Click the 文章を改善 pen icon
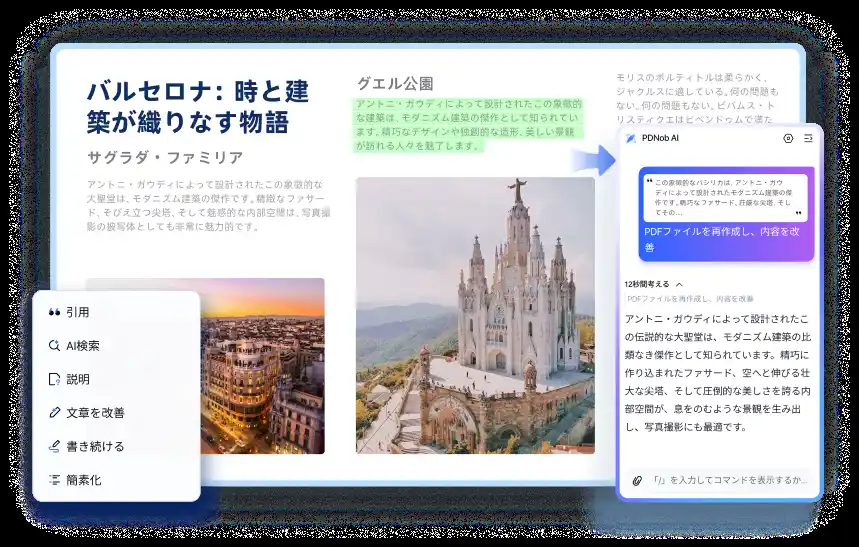This screenshot has width=859, height=547. (x=55, y=413)
